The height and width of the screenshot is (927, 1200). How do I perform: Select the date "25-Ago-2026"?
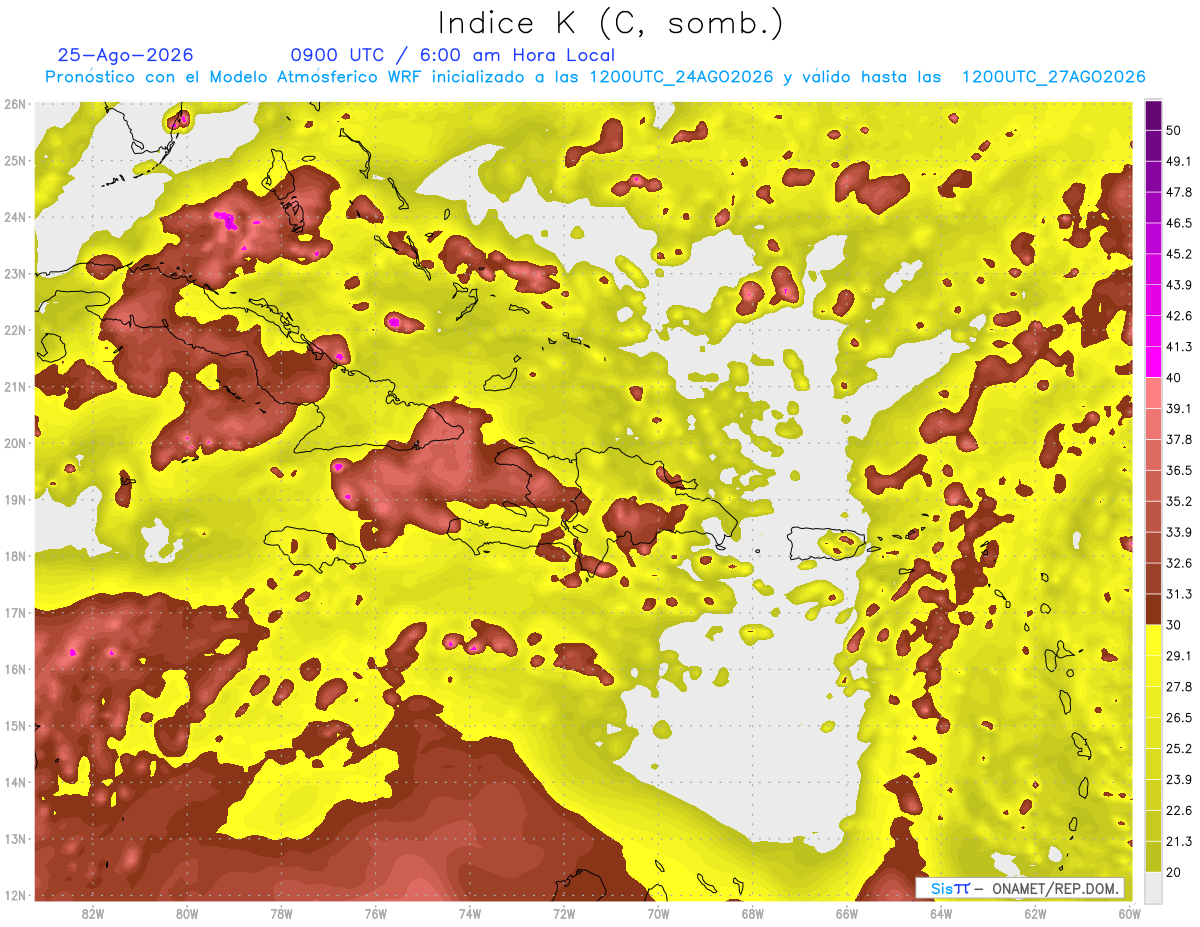click(126, 55)
